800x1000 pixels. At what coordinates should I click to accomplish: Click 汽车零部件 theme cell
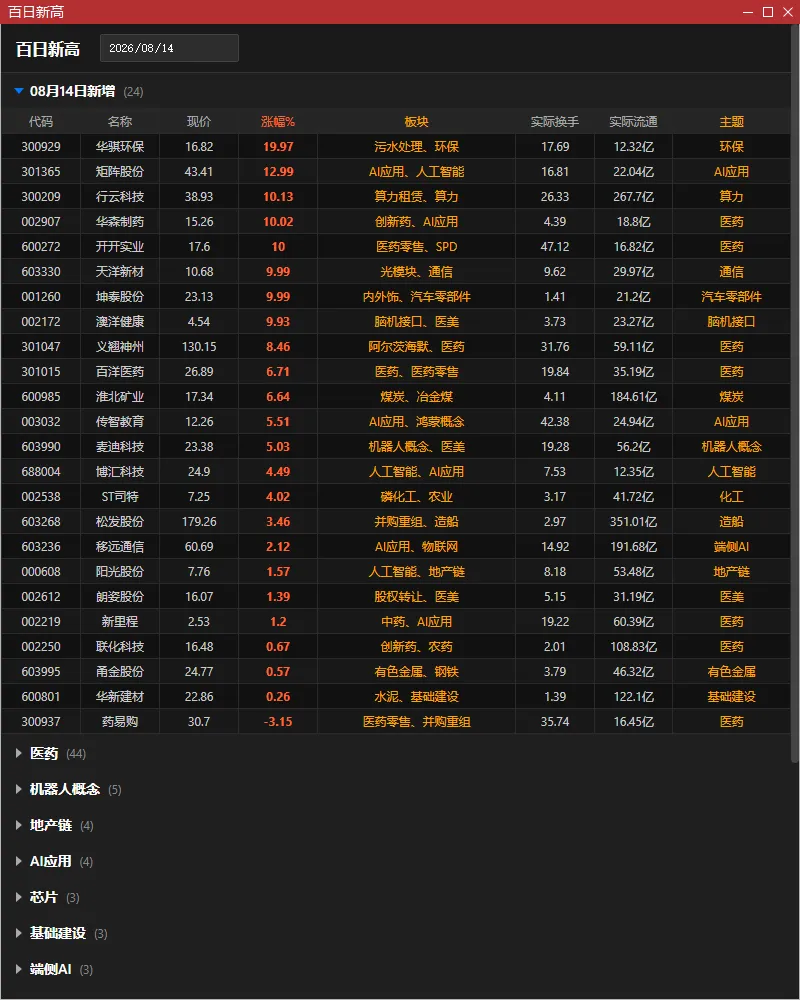click(x=732, y=297)
